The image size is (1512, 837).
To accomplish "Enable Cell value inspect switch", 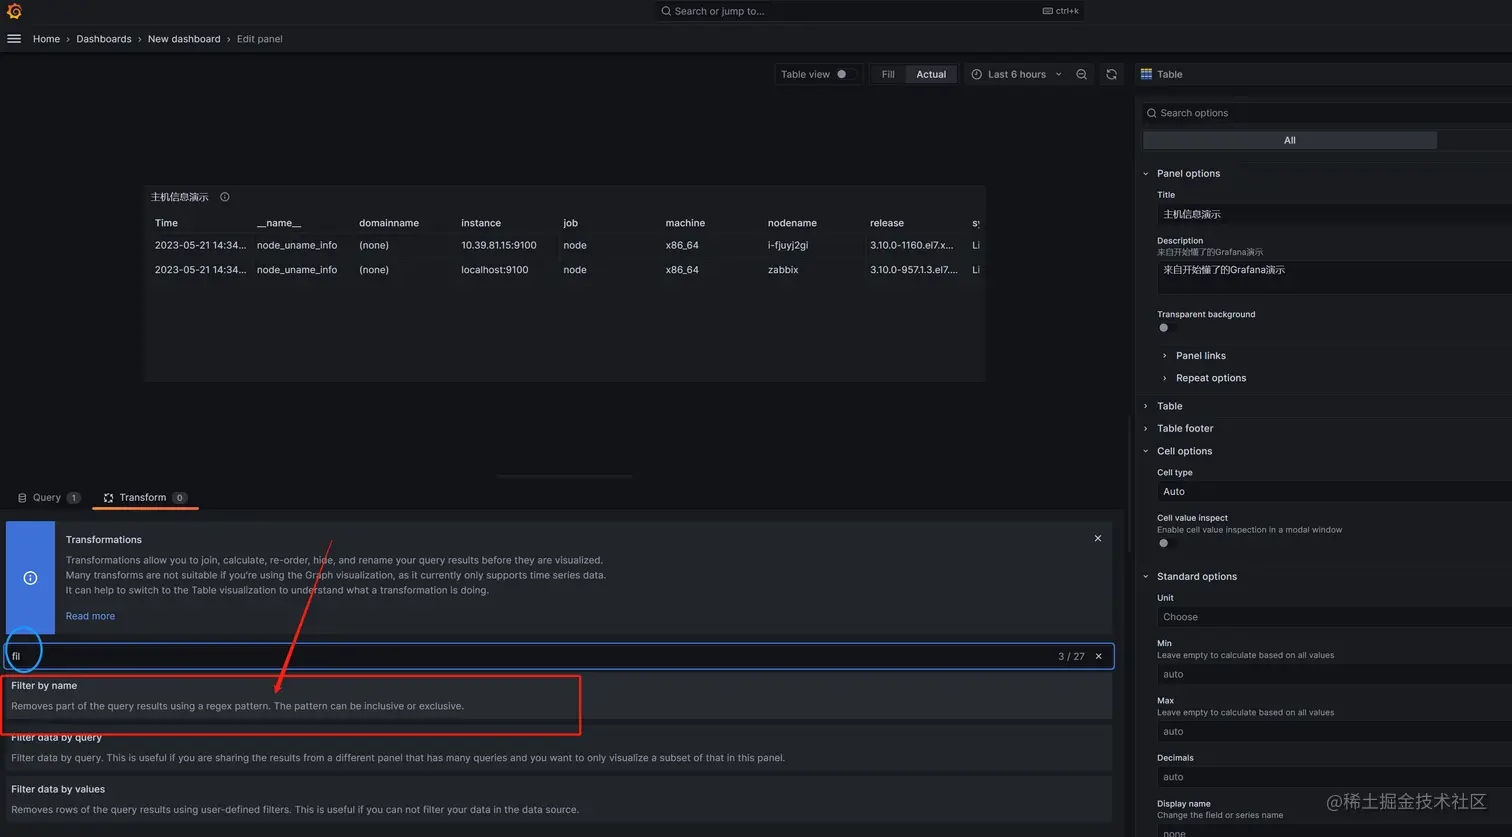I will 1167,543.
